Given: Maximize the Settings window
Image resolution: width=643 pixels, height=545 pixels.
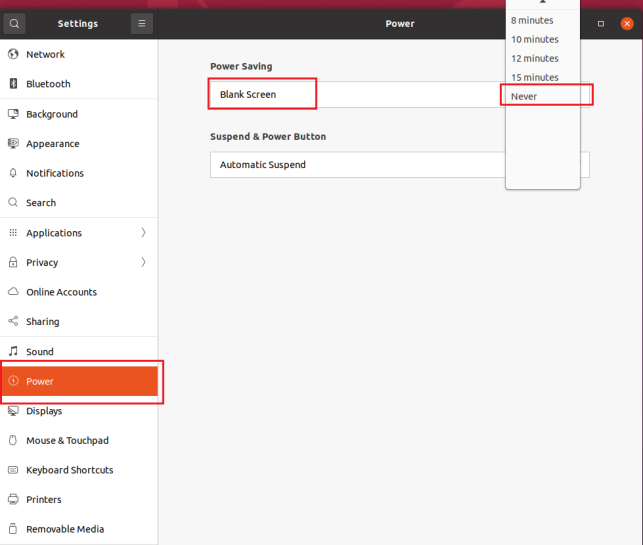Looking at the screenshot, I should (601, 24).
